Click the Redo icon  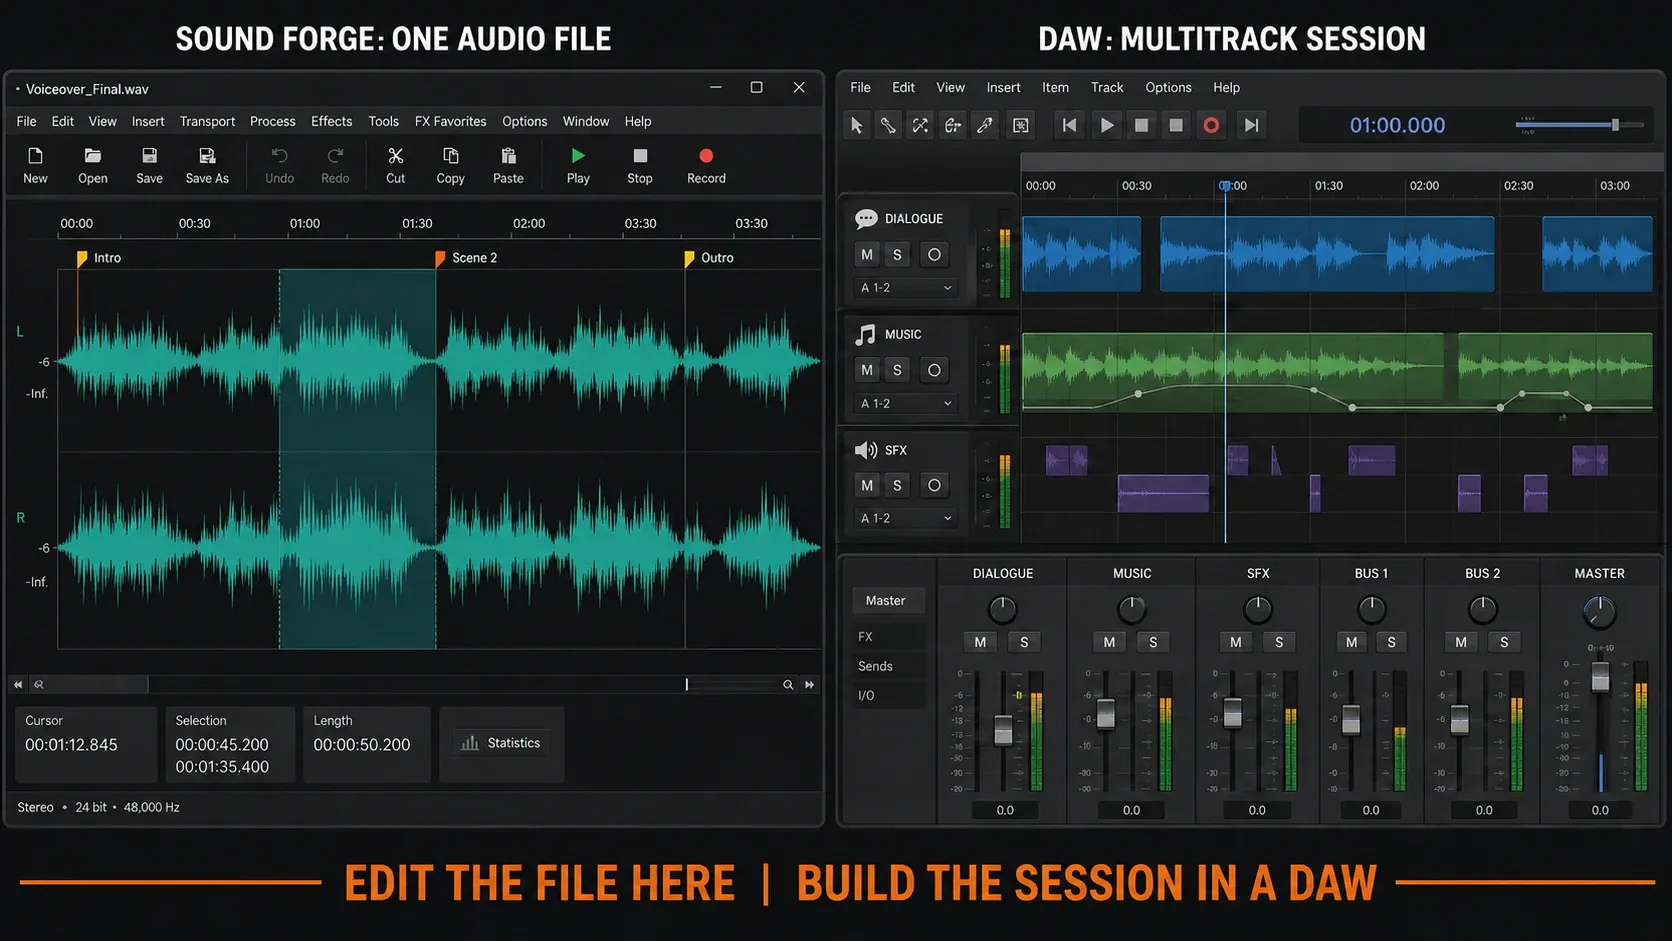click(x=335, y=156)
